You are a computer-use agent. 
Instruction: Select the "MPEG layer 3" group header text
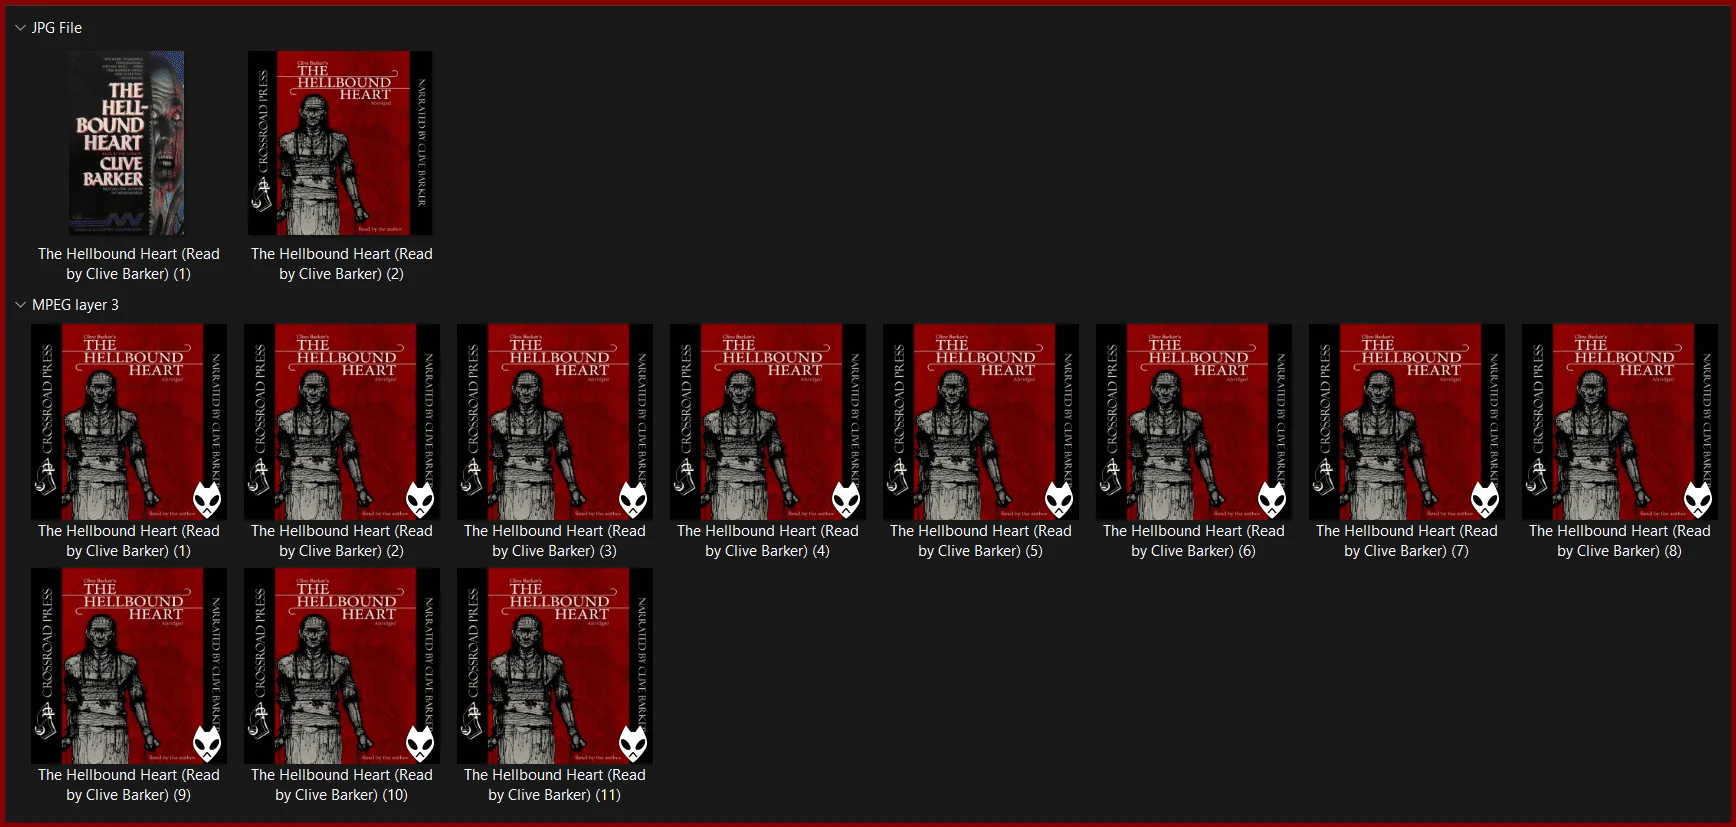click(75, 305)
